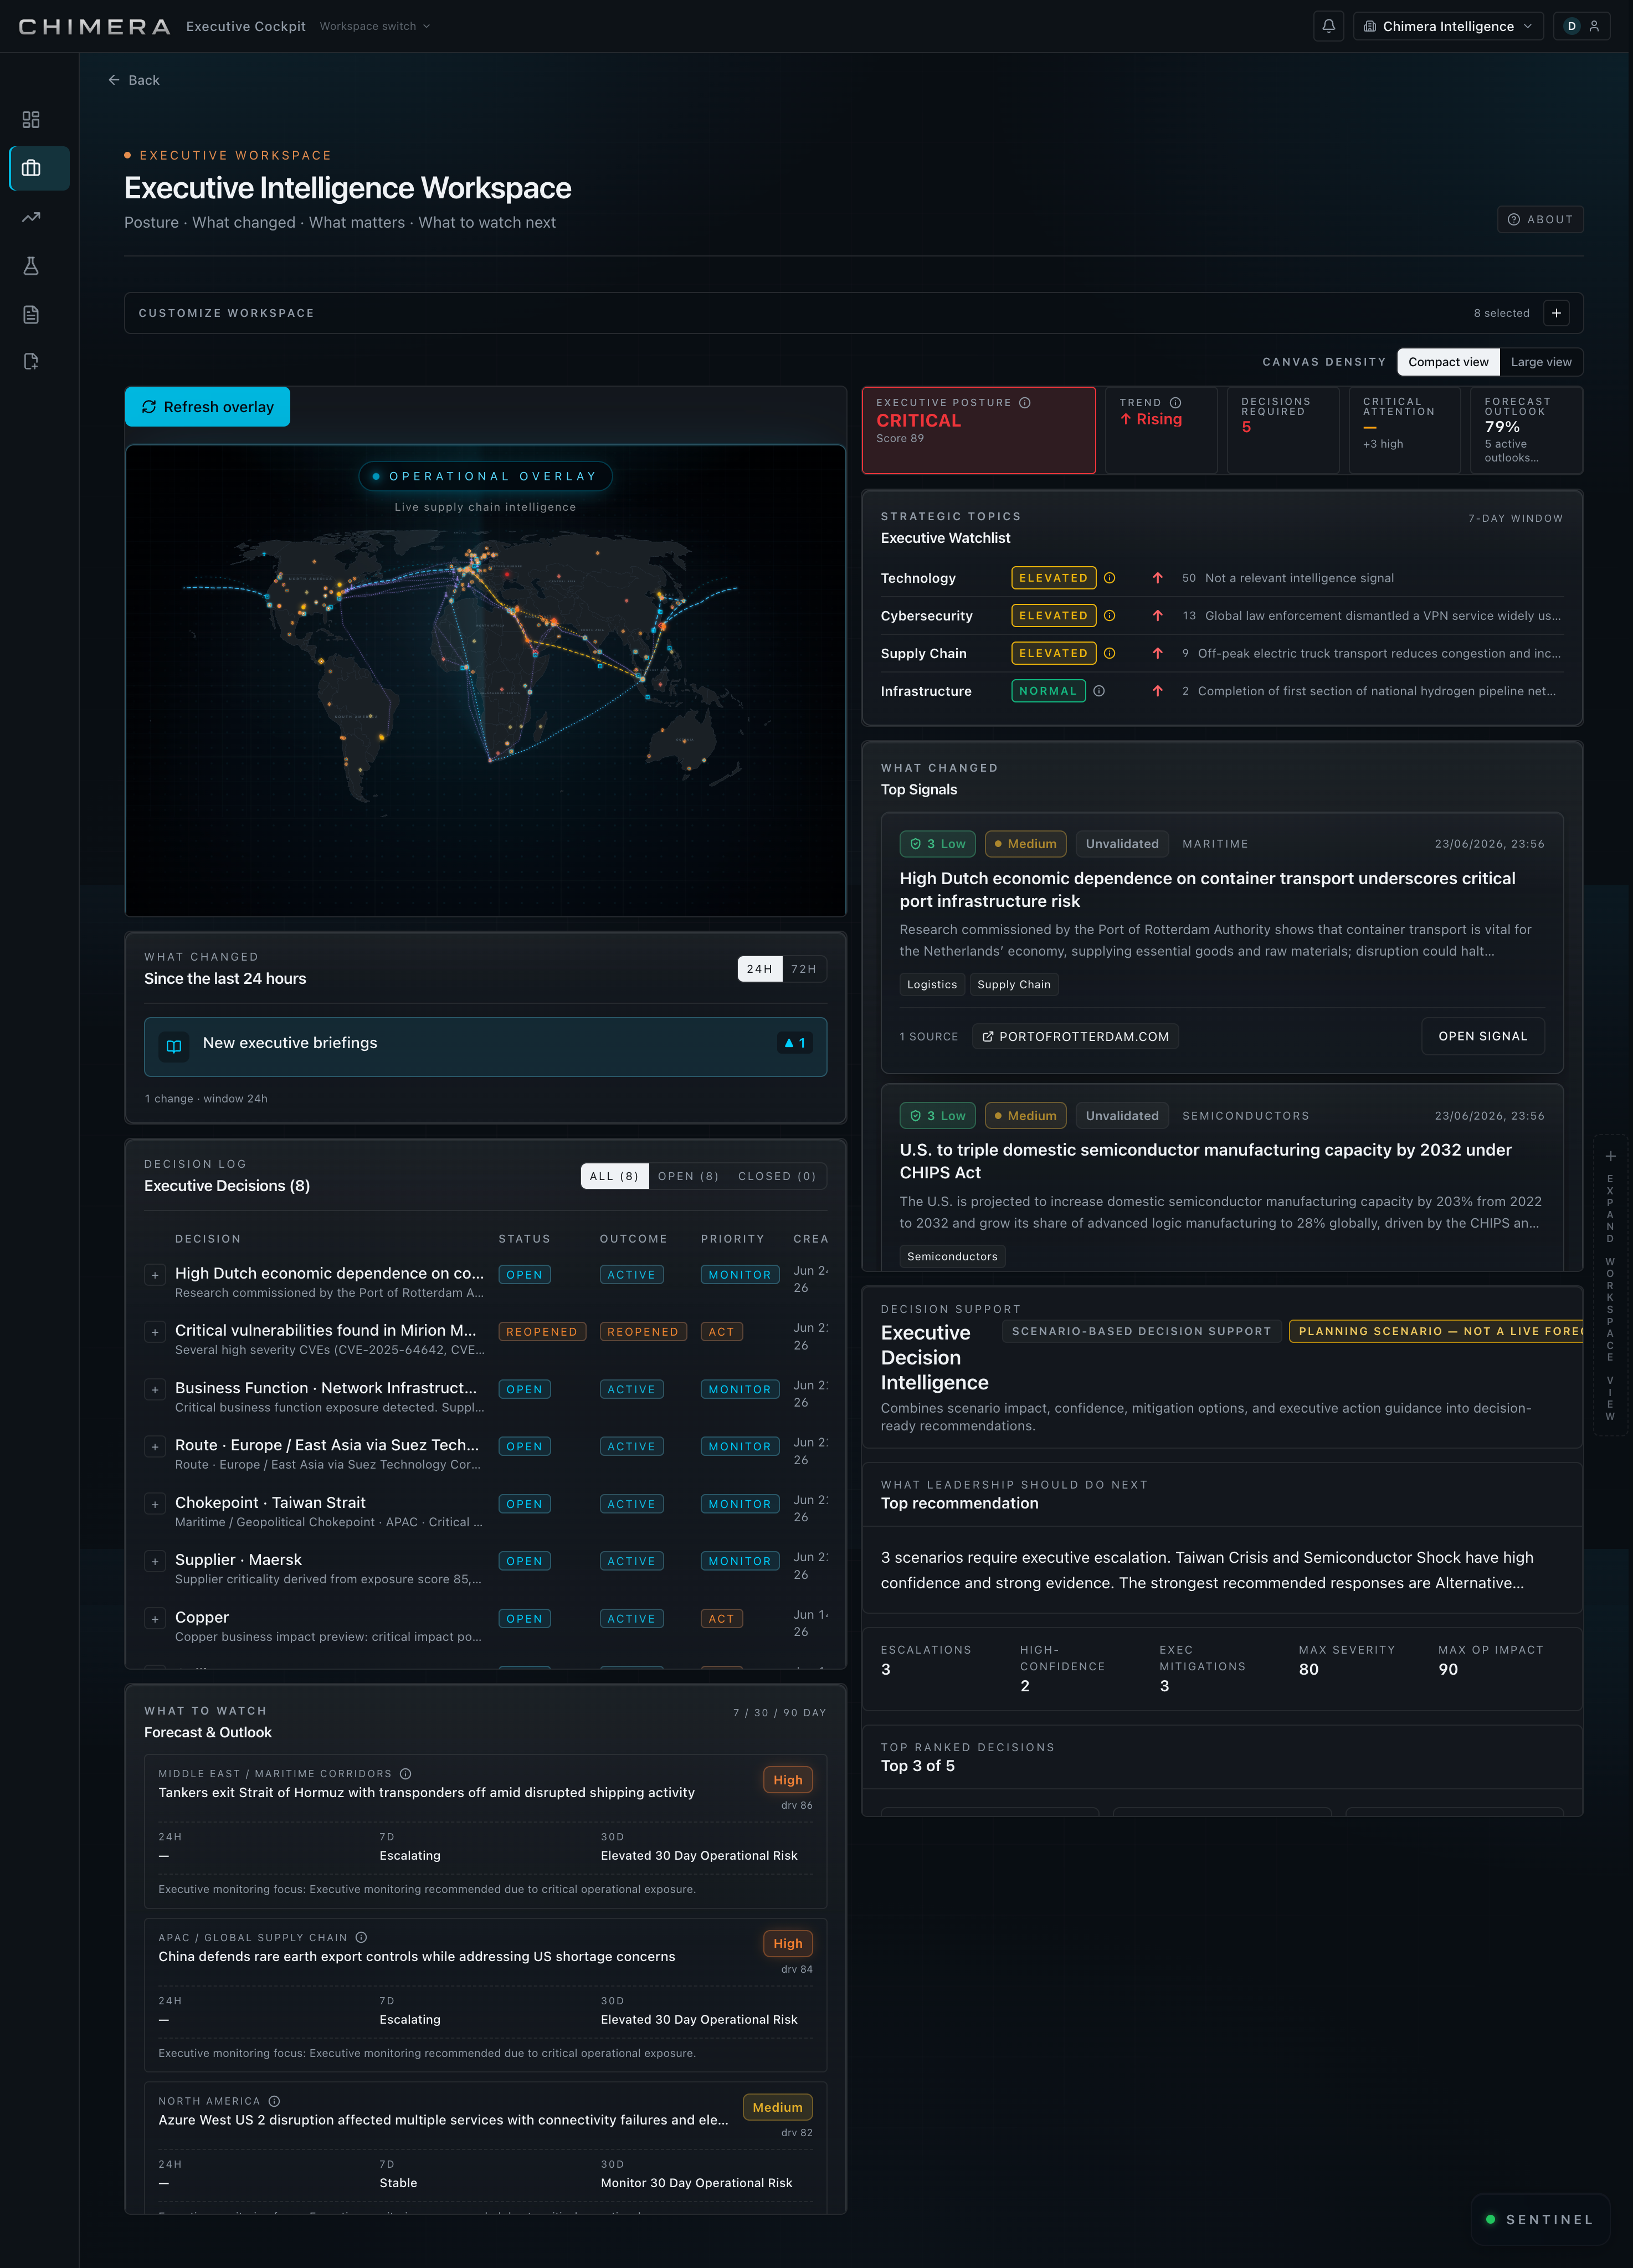Open the document icon in sidebar
This screenshot has width=1633, height=2268.
click(31, 314)
